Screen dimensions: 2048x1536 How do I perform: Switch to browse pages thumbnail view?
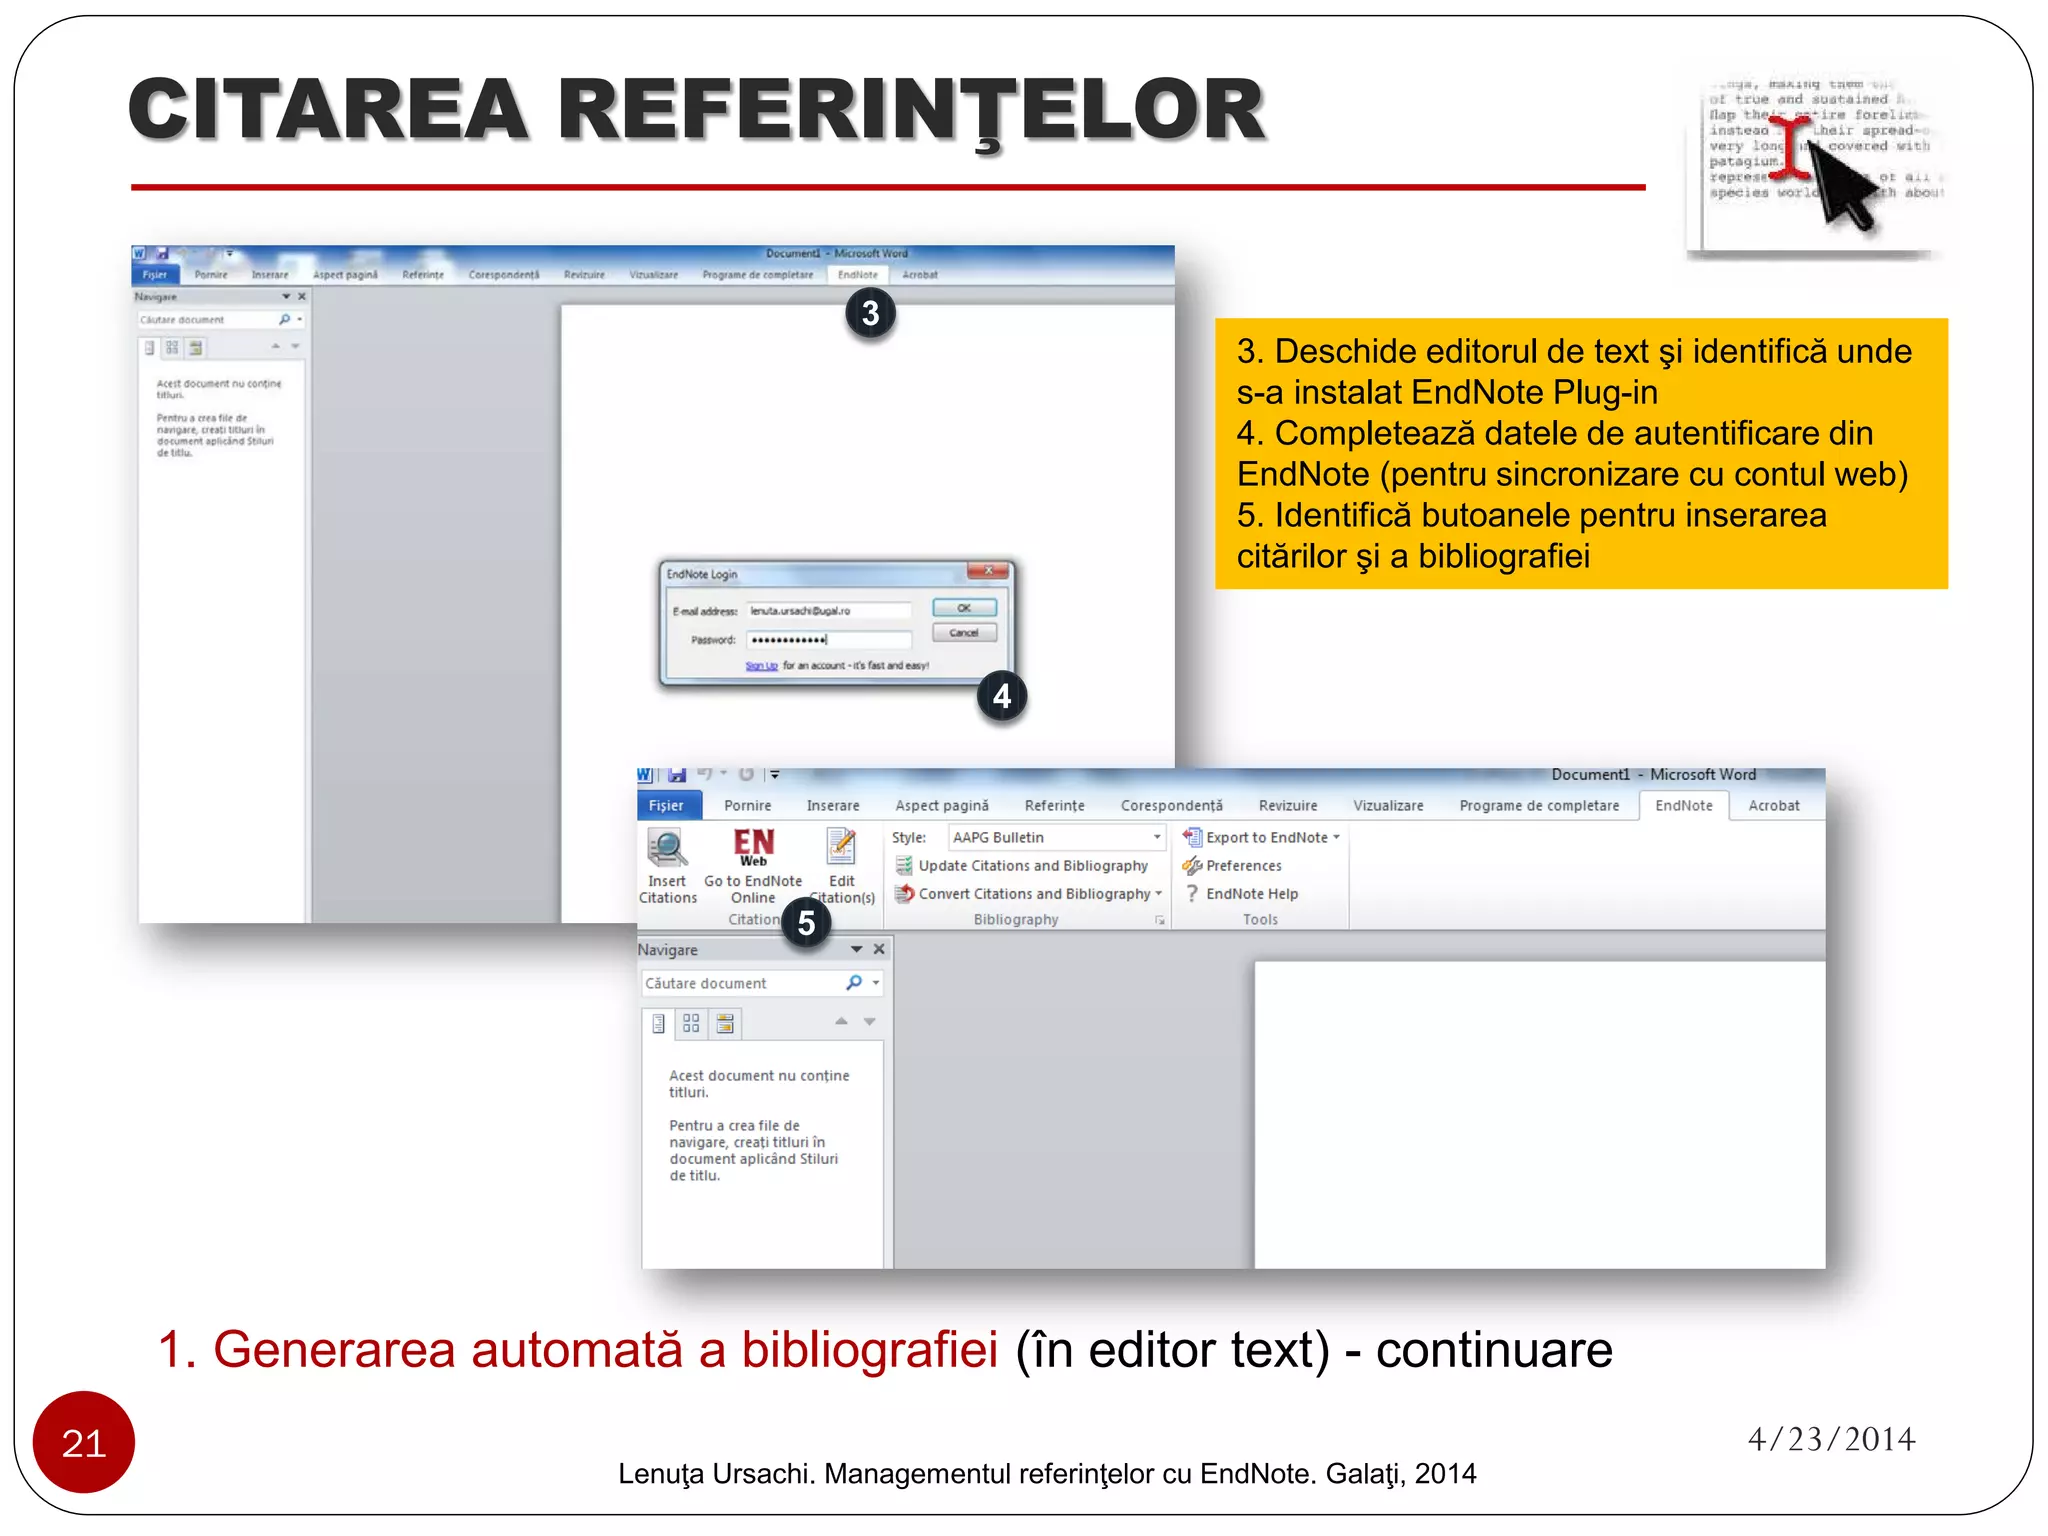[x=691, y=1023]
